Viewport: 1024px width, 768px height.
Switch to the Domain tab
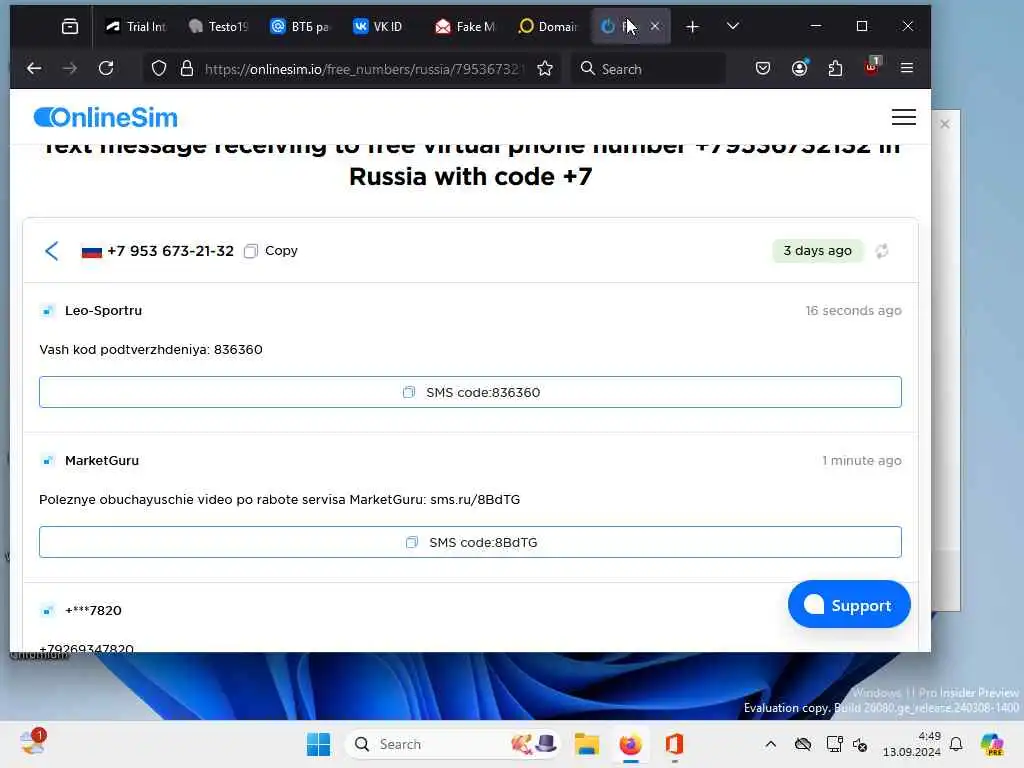click(x=547, y=27)
